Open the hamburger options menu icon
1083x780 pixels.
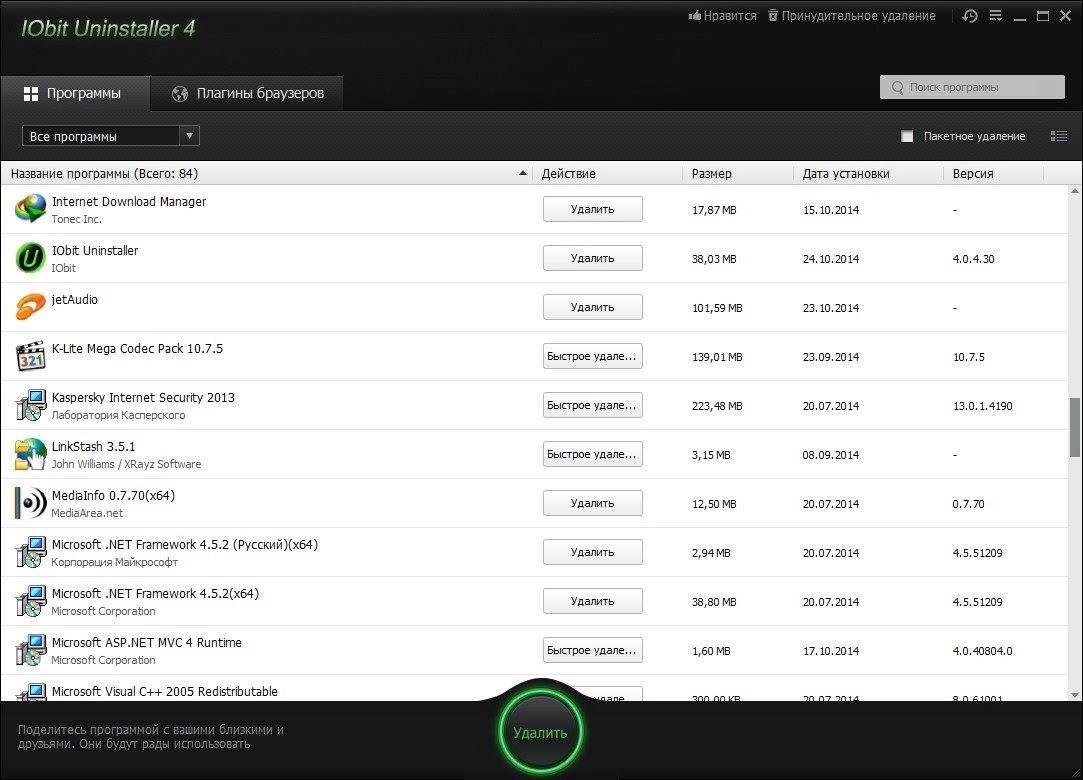tap(995, 15)
